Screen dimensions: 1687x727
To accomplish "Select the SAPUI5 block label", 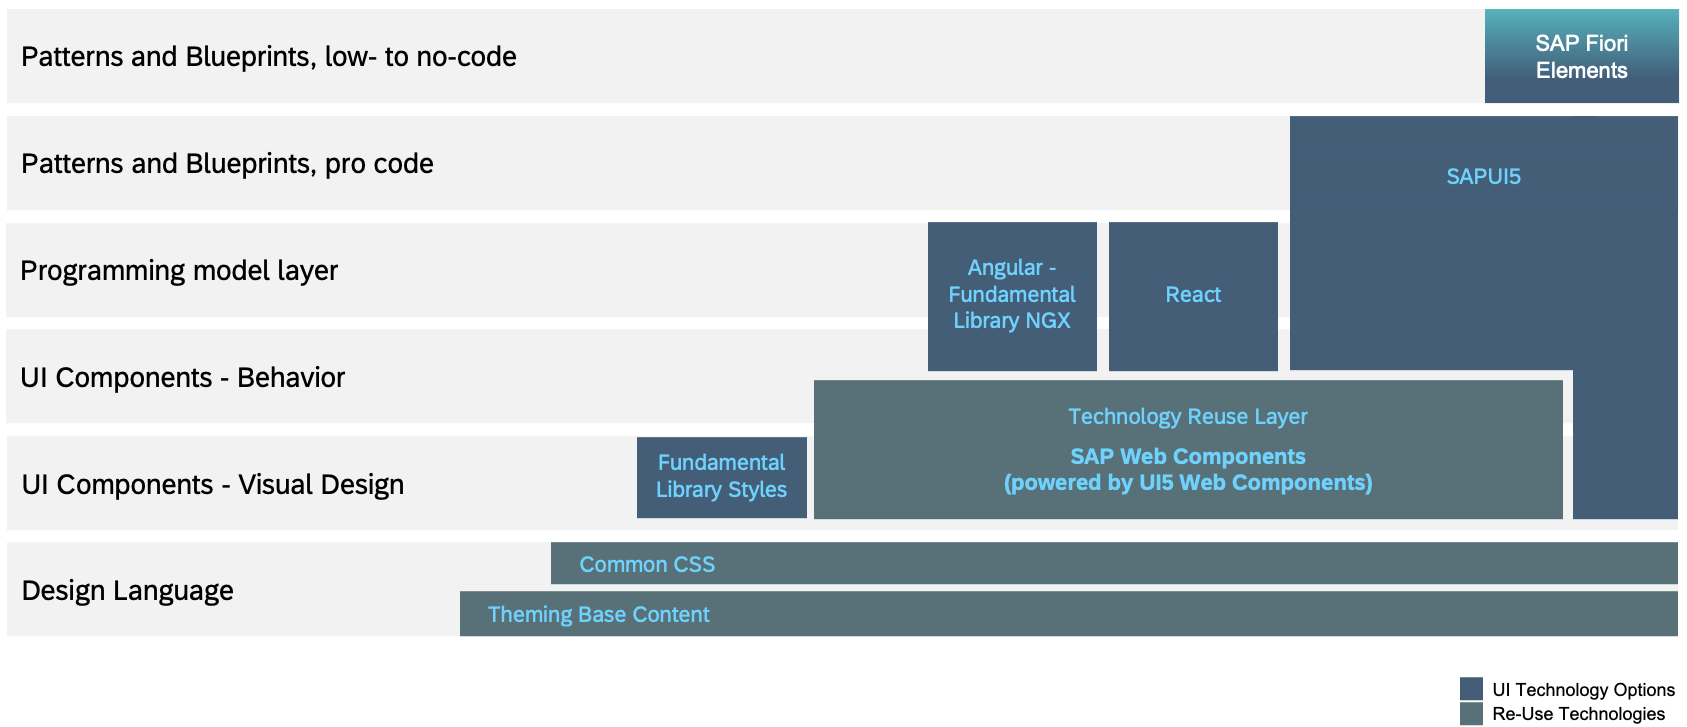I will (1483, 177).
